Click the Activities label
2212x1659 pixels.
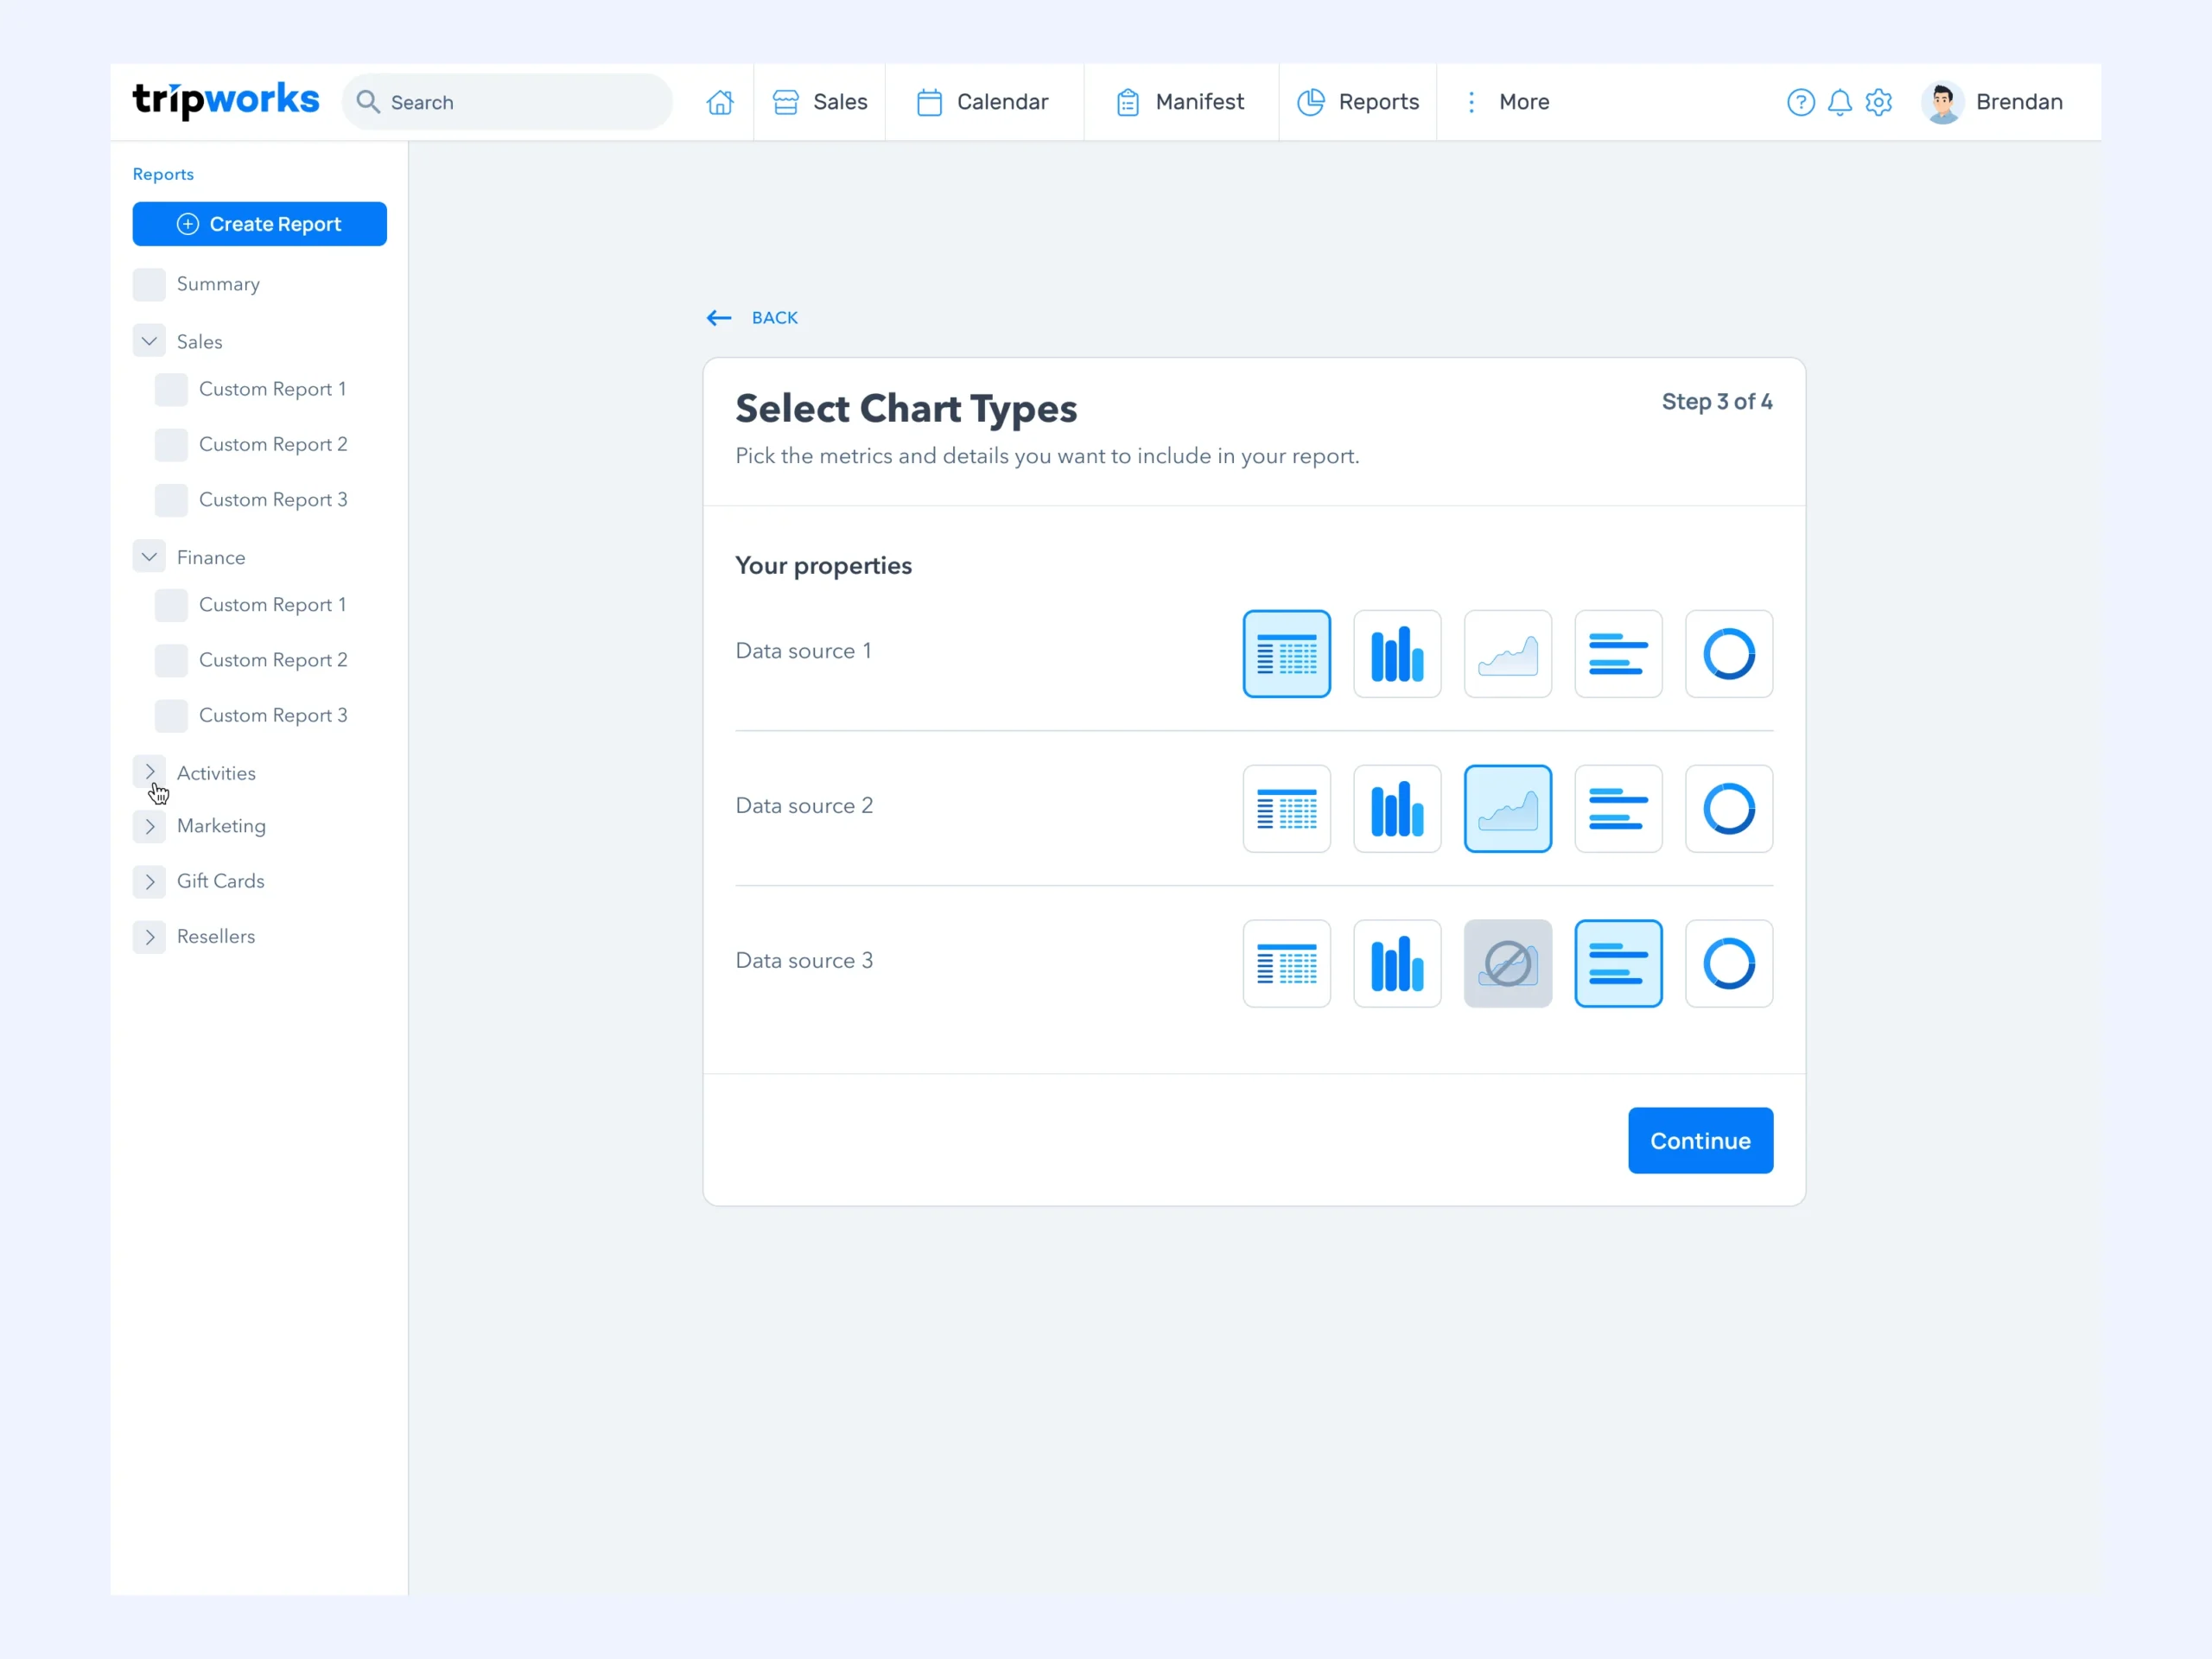tap(216, 773)
